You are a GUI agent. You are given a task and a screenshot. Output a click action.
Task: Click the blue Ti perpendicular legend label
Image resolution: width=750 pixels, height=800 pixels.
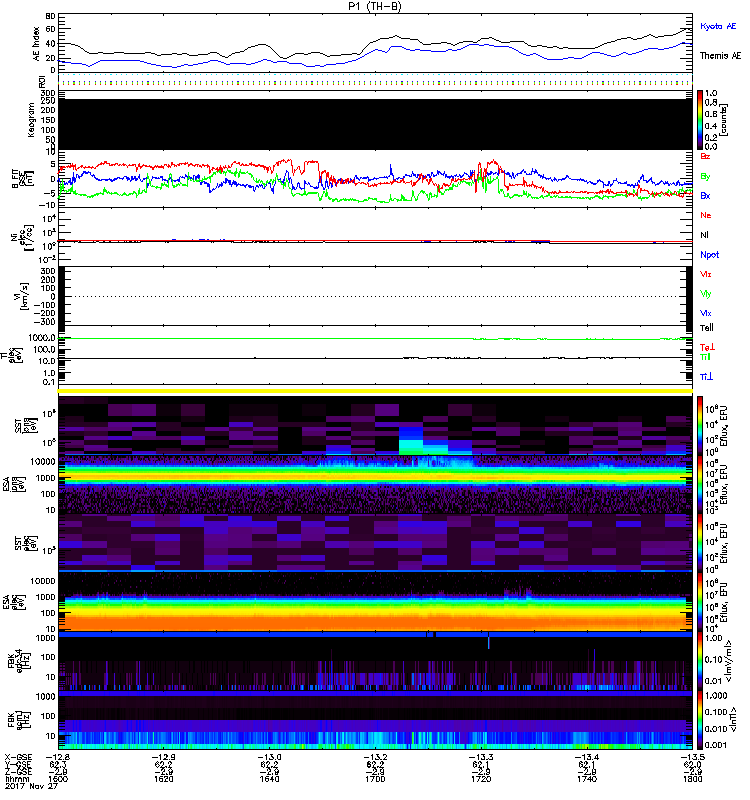click(706, 377)
